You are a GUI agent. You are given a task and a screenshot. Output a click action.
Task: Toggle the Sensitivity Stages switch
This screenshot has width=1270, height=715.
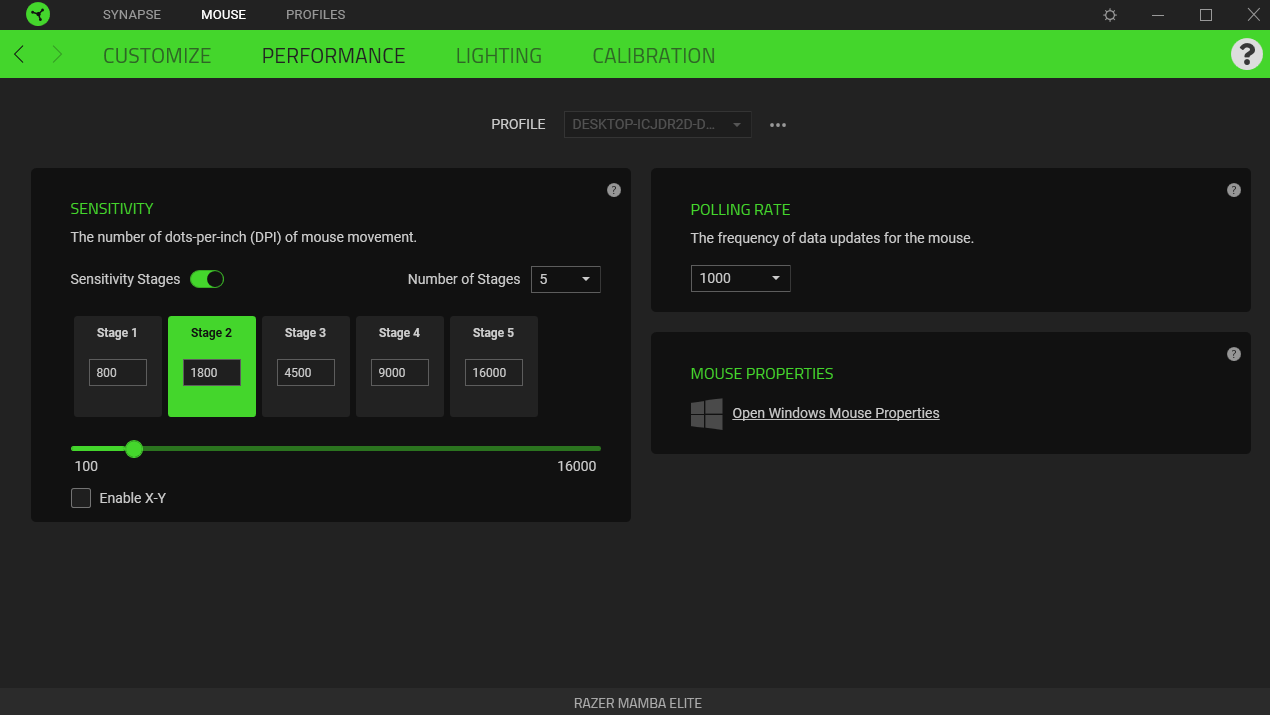coord(207,279)
